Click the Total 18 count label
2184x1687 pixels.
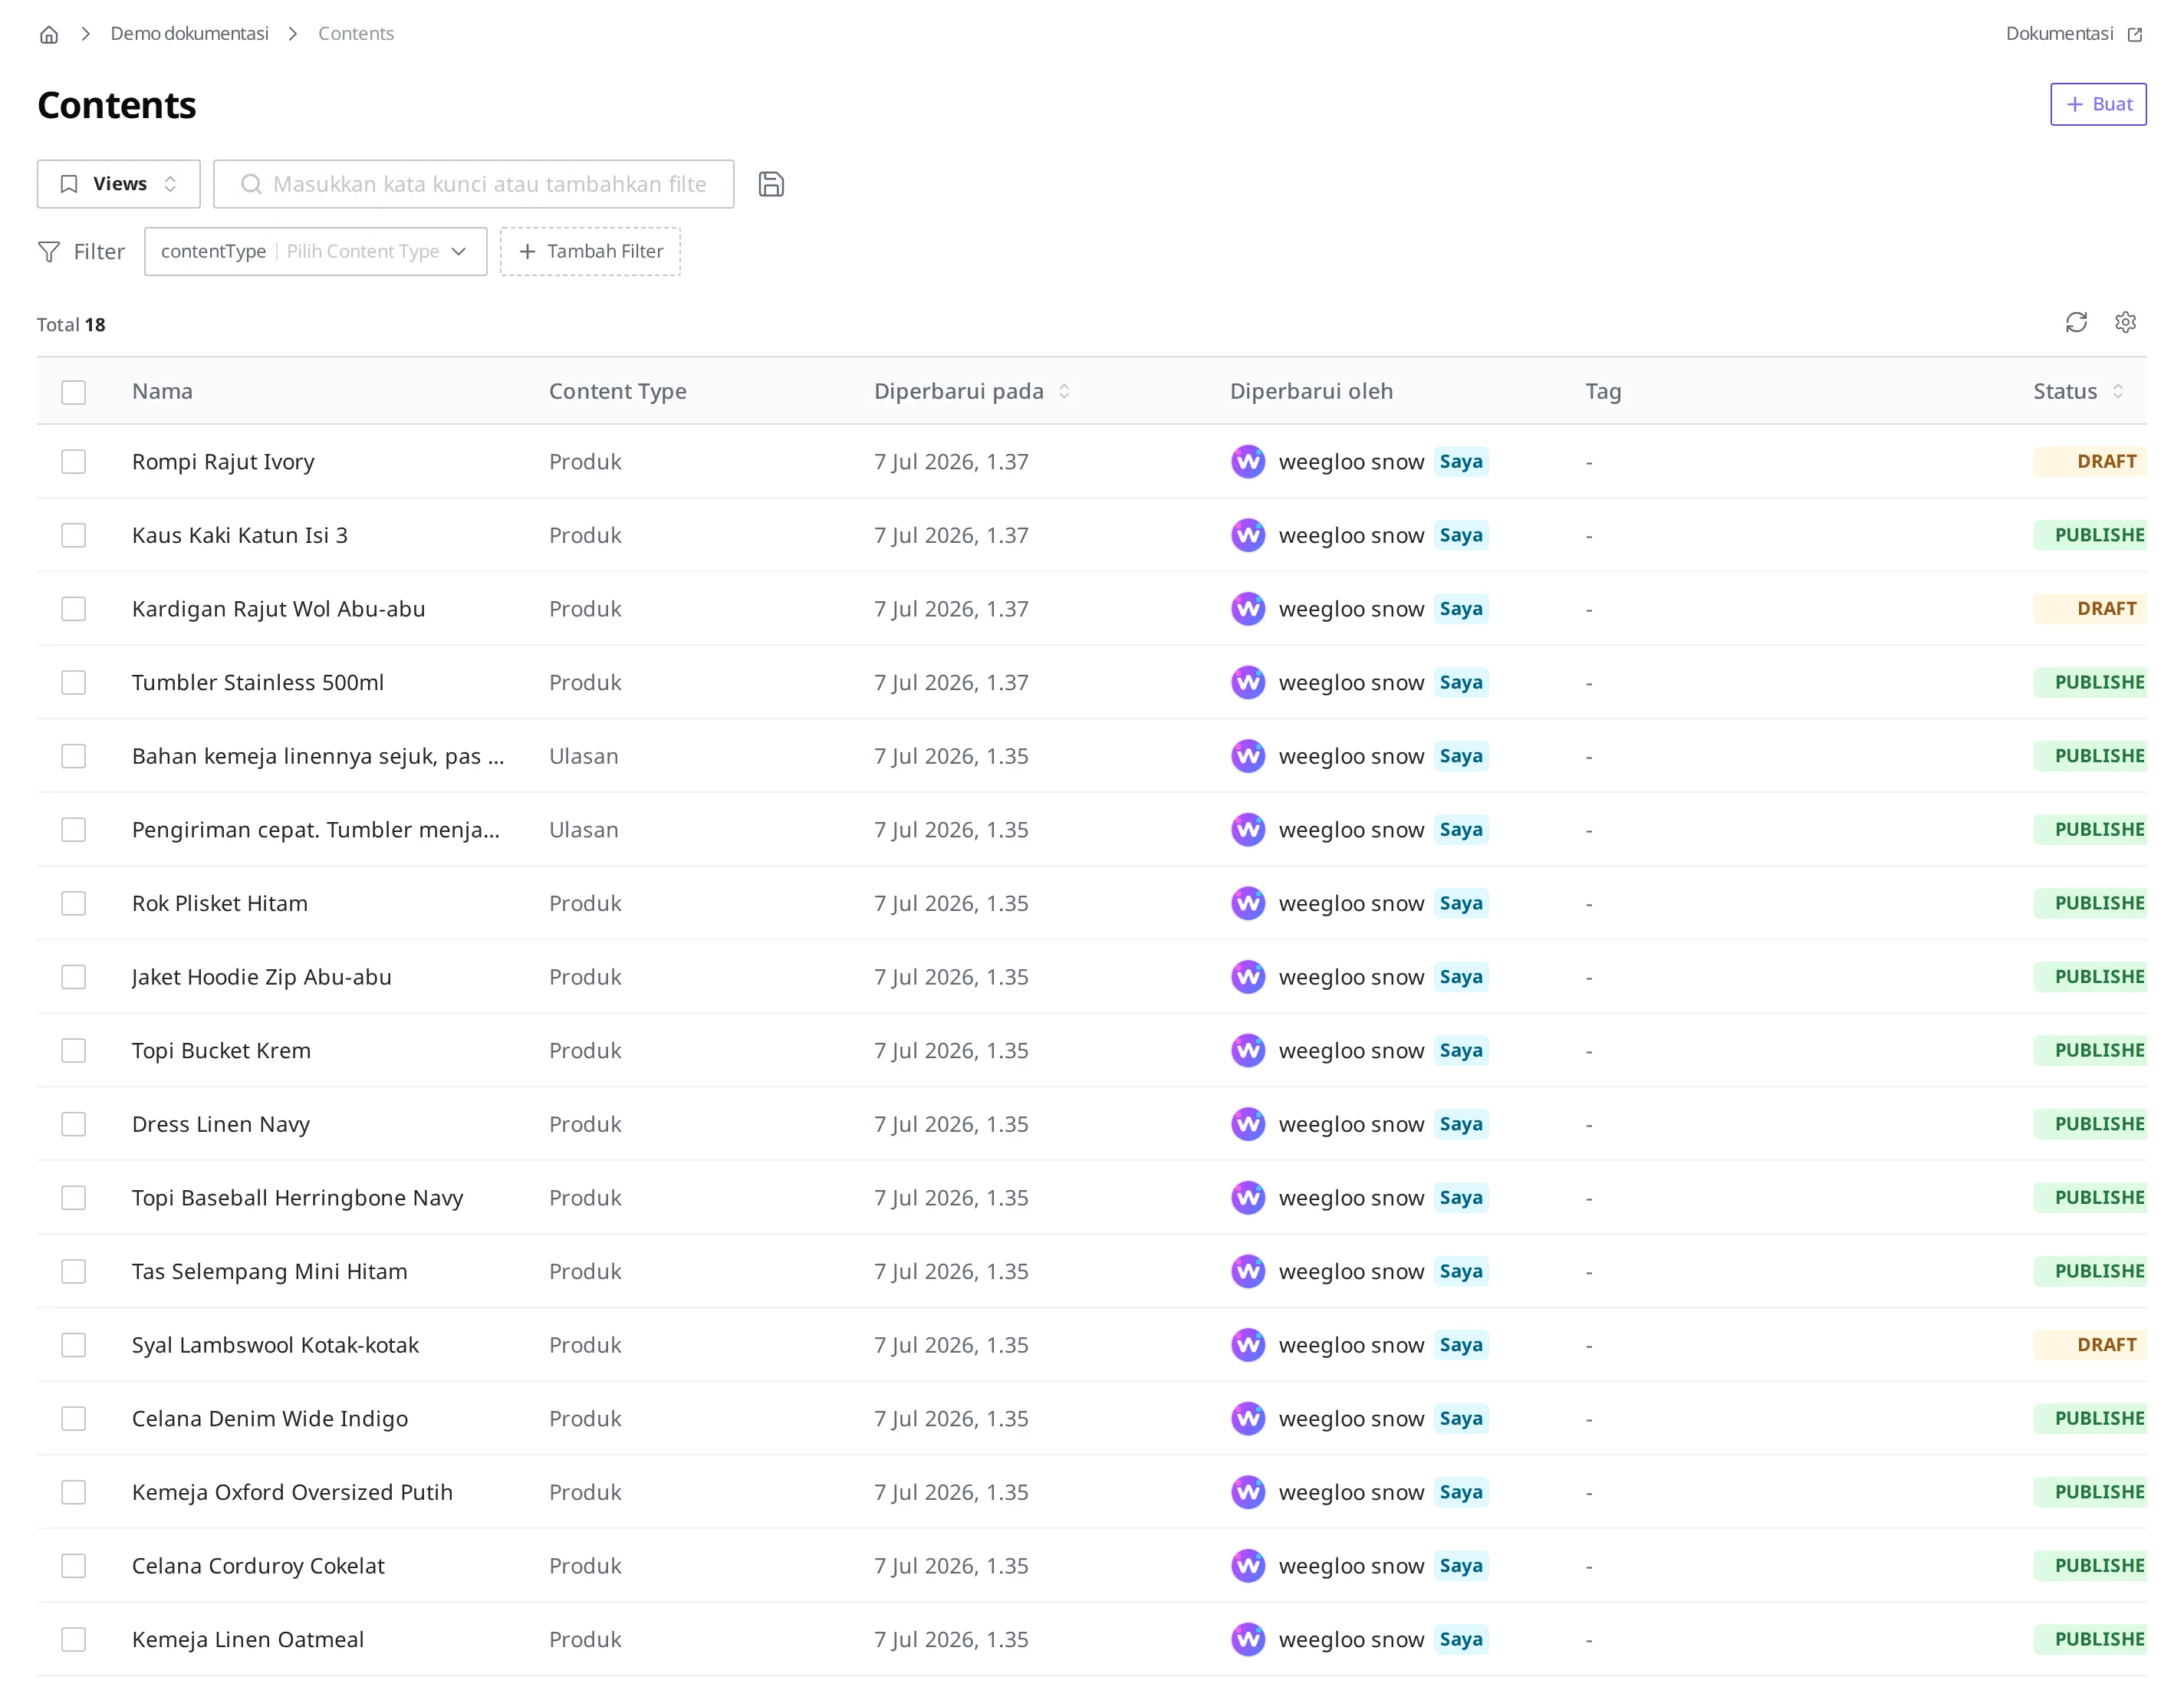click(x=71, y=325)
